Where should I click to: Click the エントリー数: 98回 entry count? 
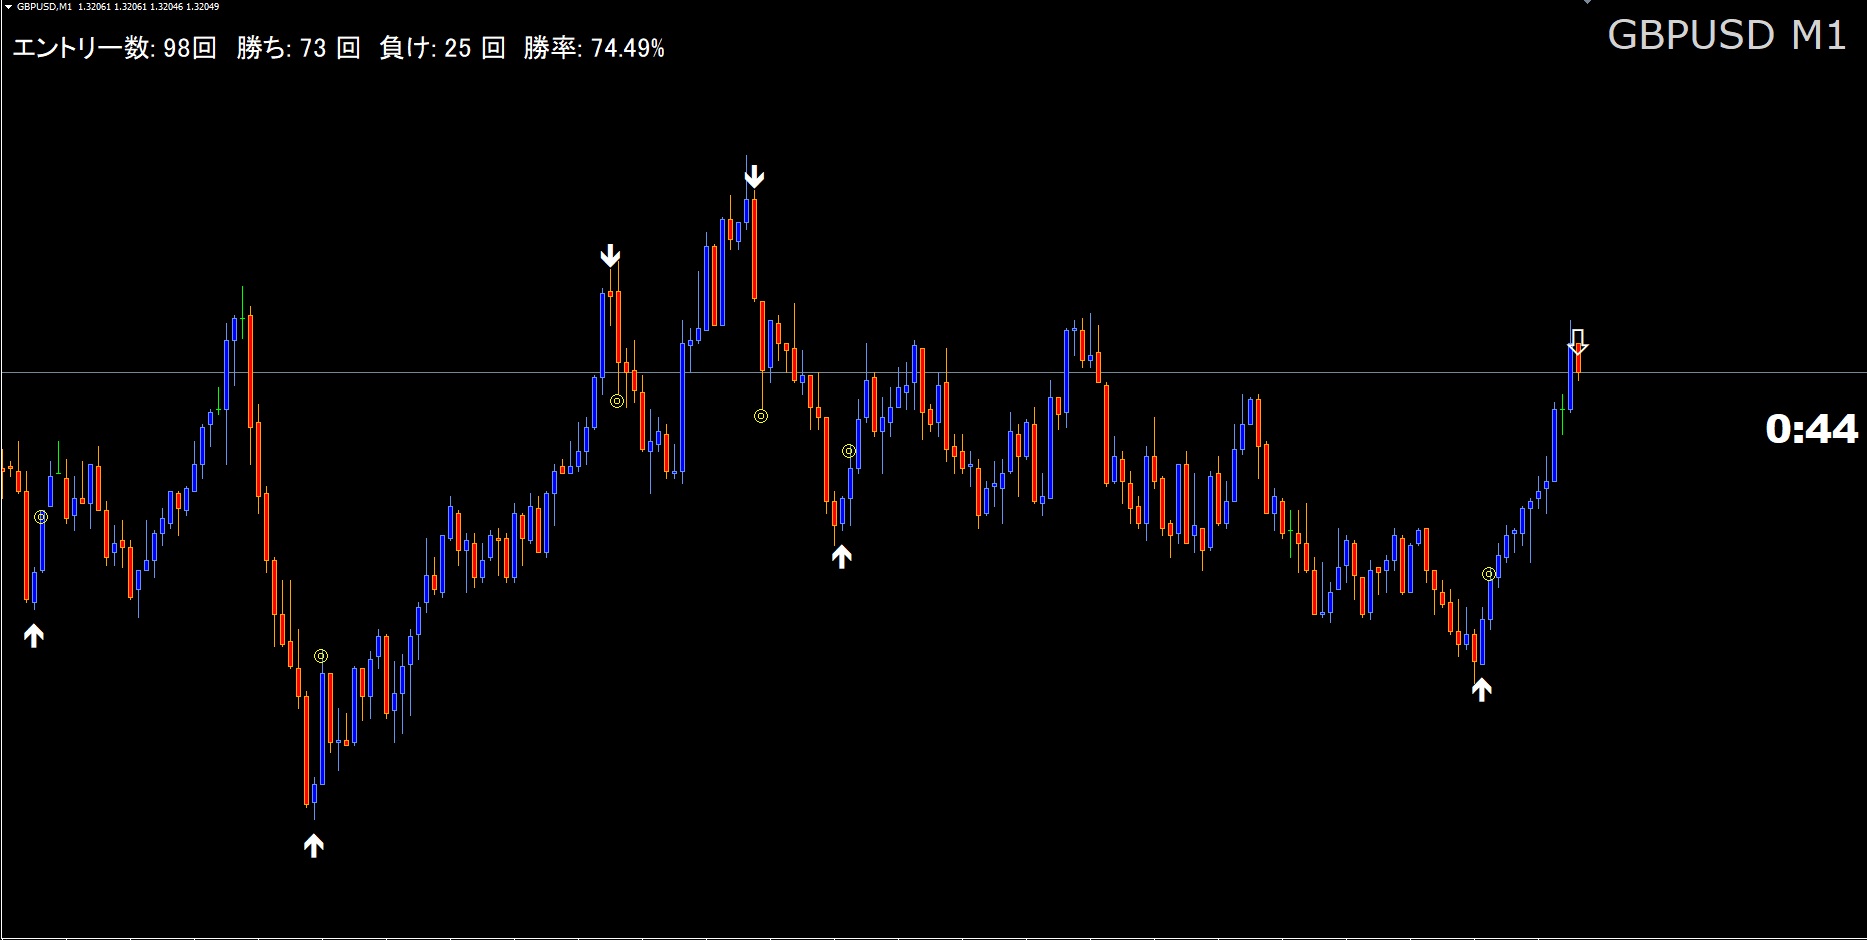114,48
